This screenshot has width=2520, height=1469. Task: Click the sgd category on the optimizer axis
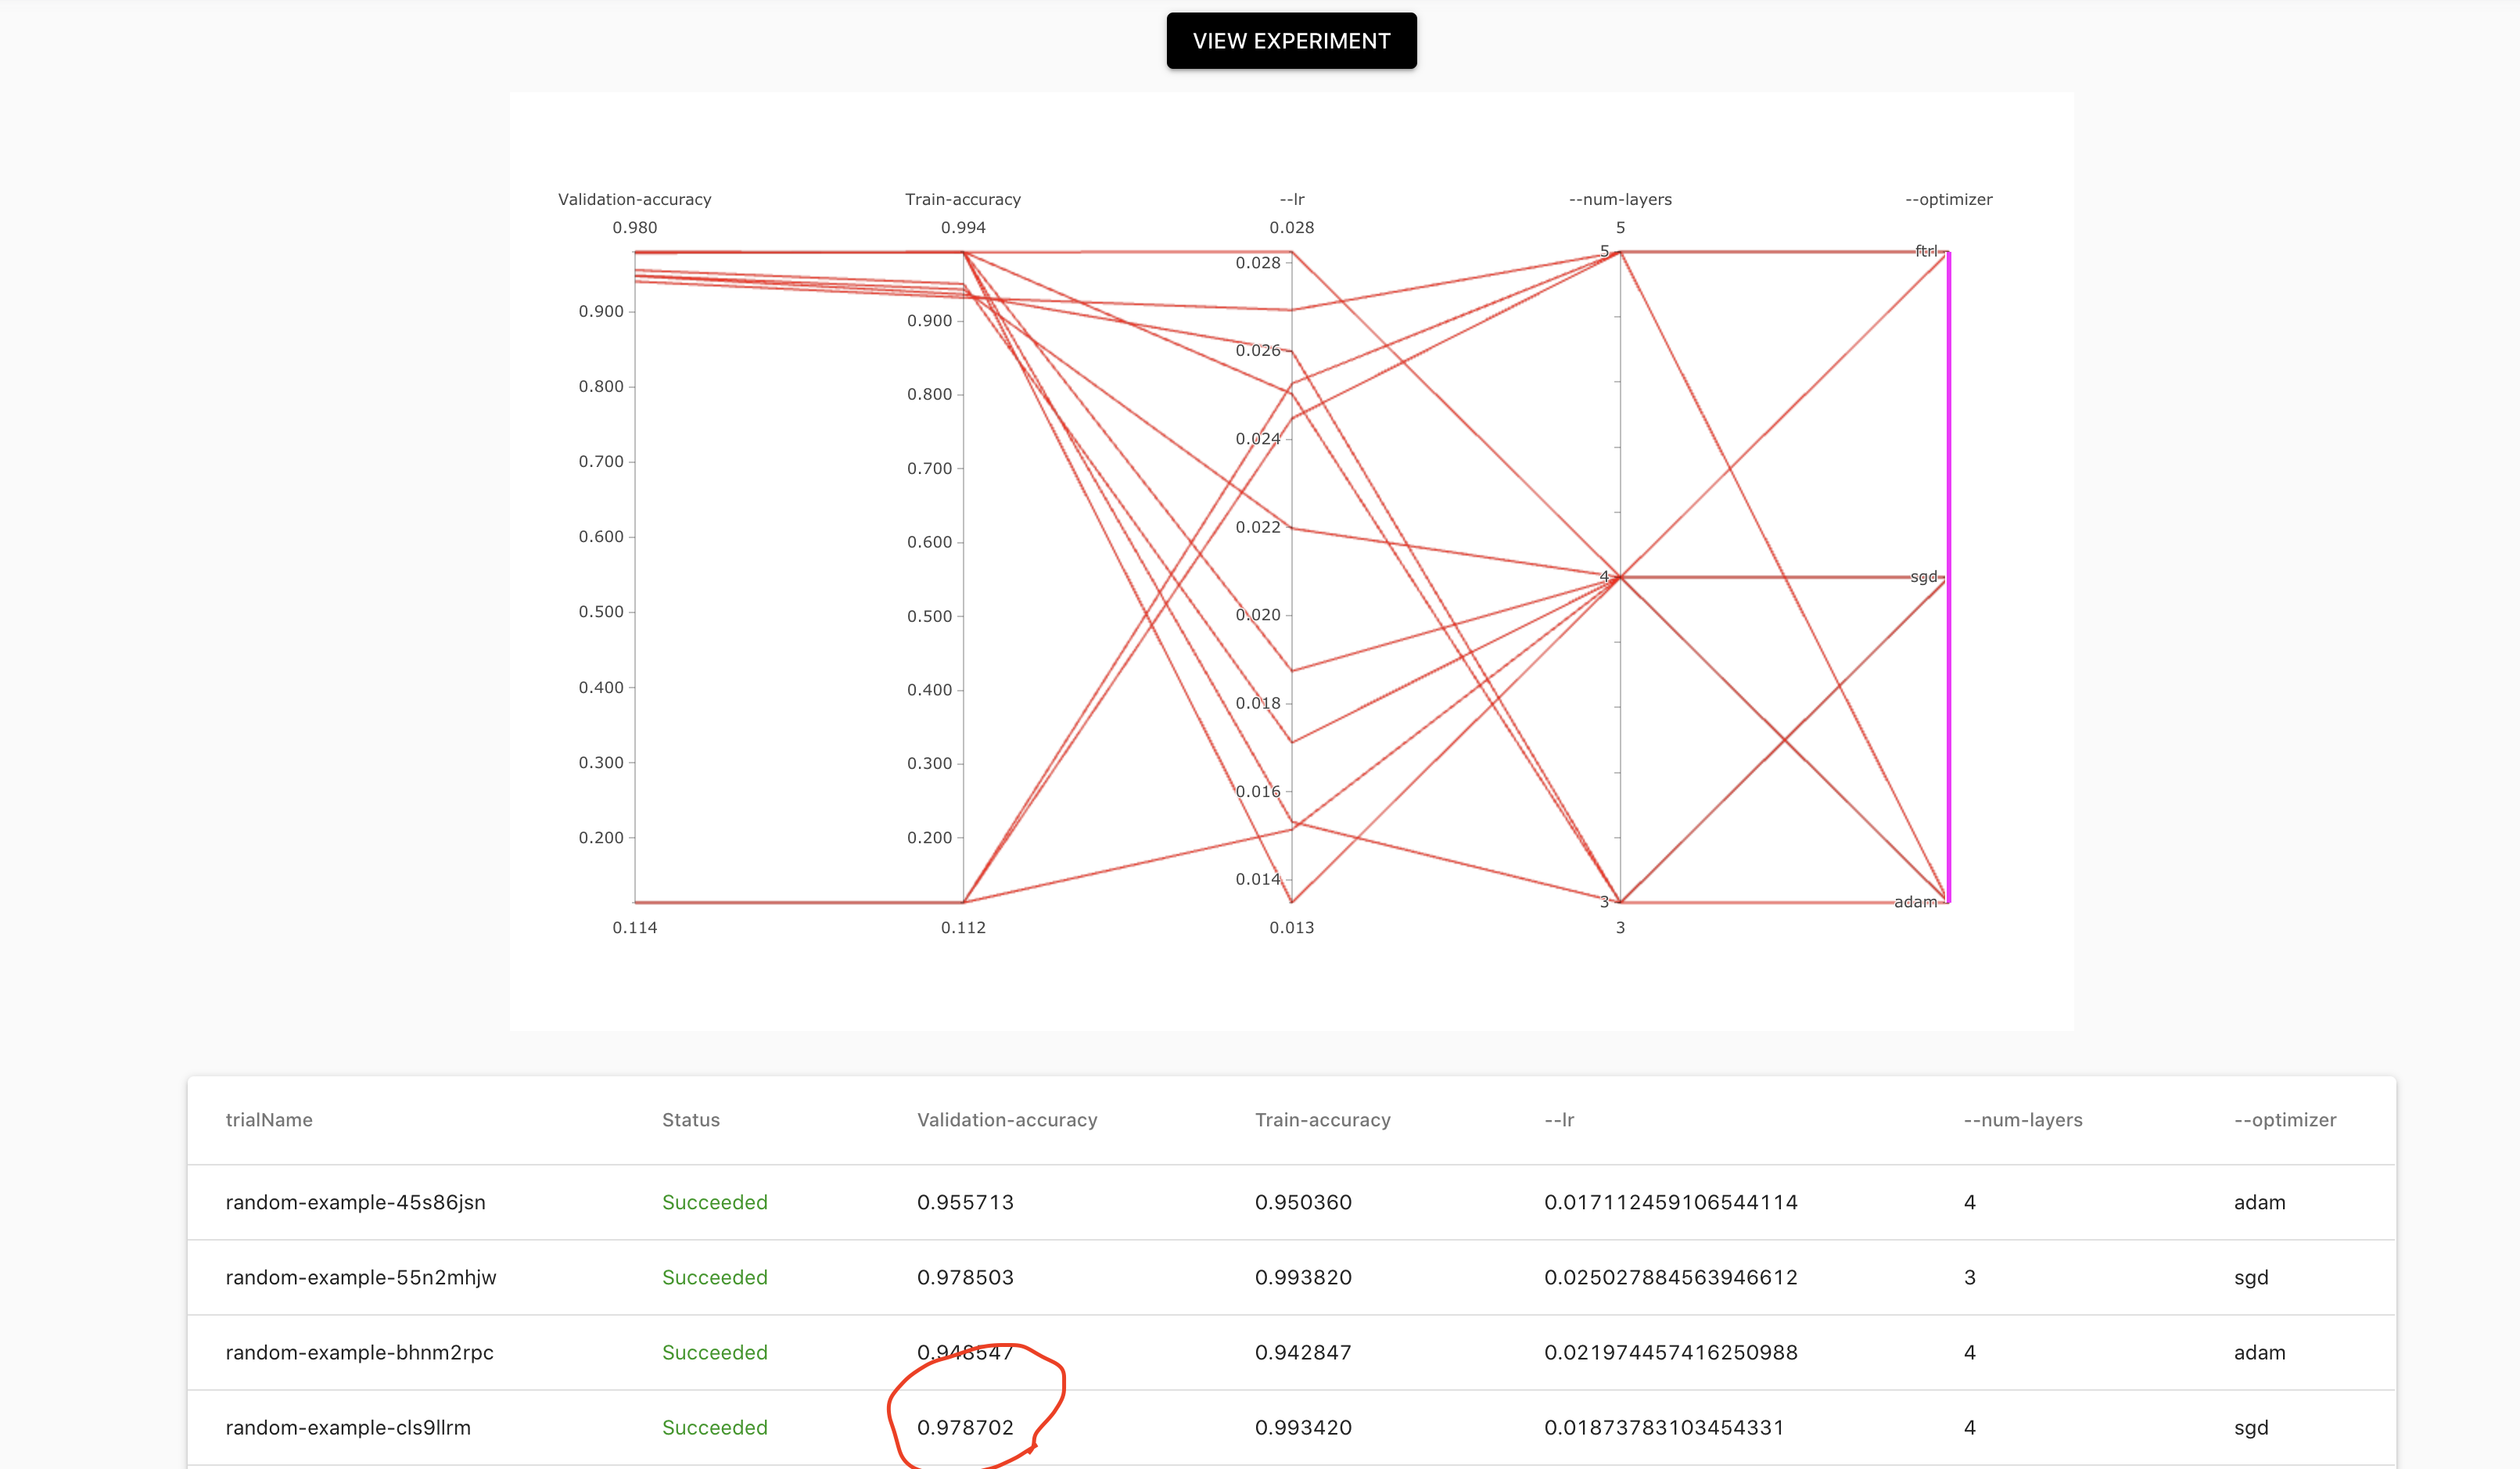[1923, 577]
